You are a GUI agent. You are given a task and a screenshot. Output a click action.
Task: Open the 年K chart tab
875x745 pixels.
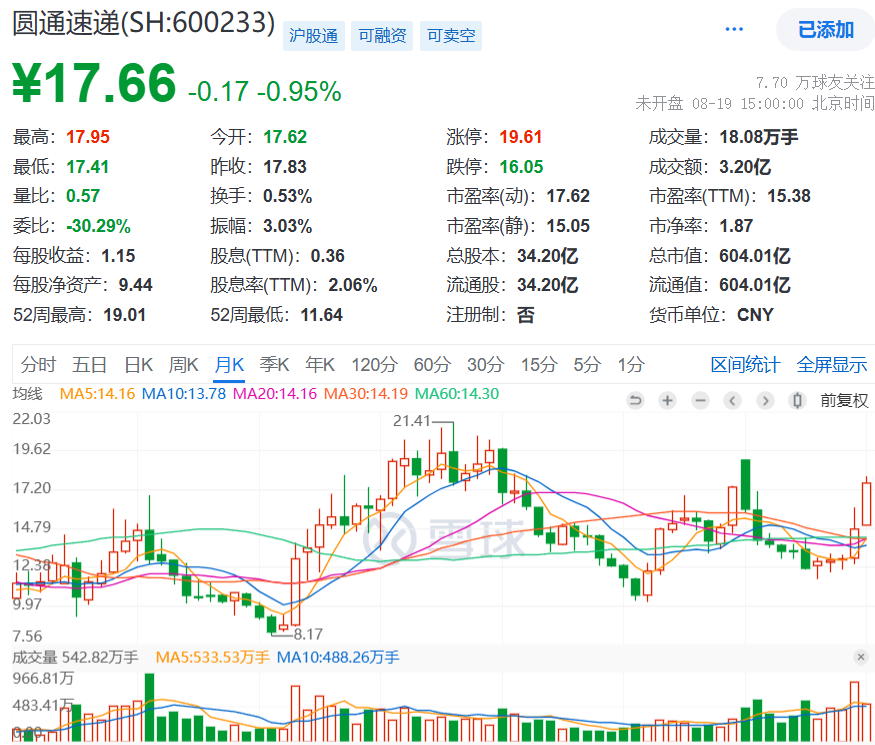point(320,365)
